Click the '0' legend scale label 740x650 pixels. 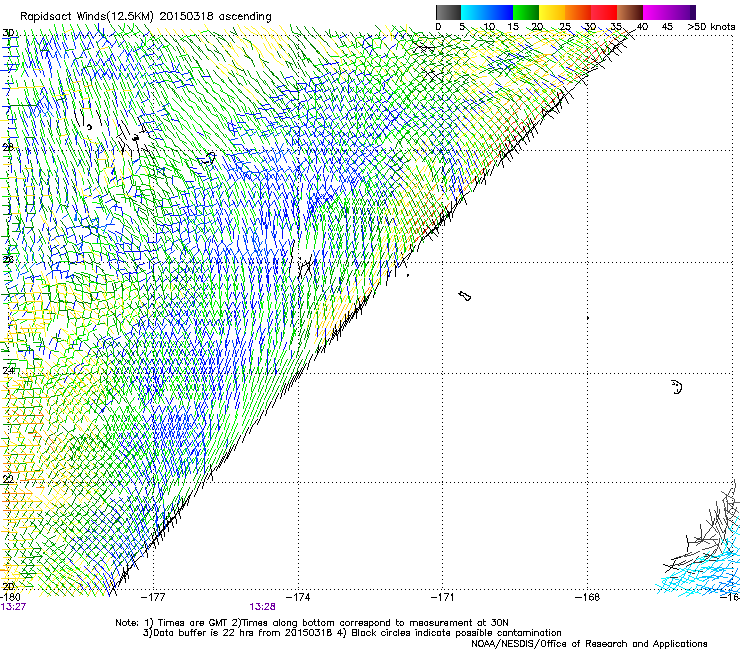(438, 27)
